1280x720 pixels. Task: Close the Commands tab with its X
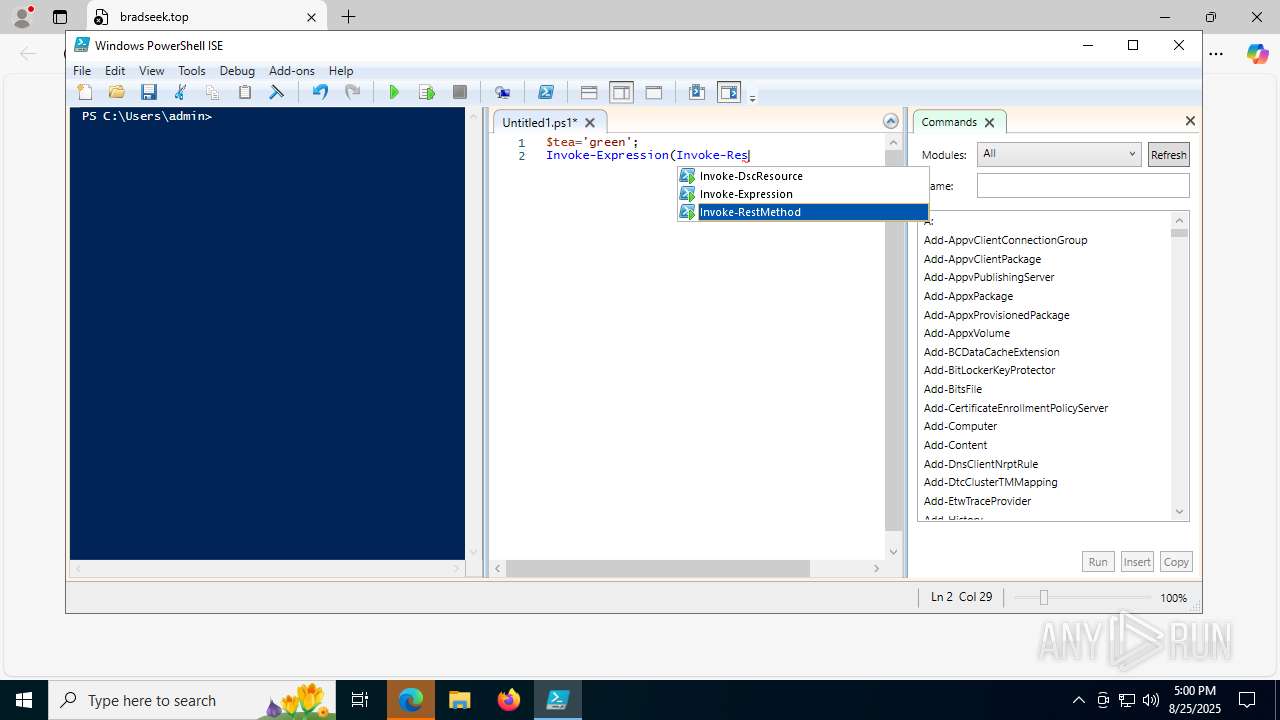[x=989, y=122]
